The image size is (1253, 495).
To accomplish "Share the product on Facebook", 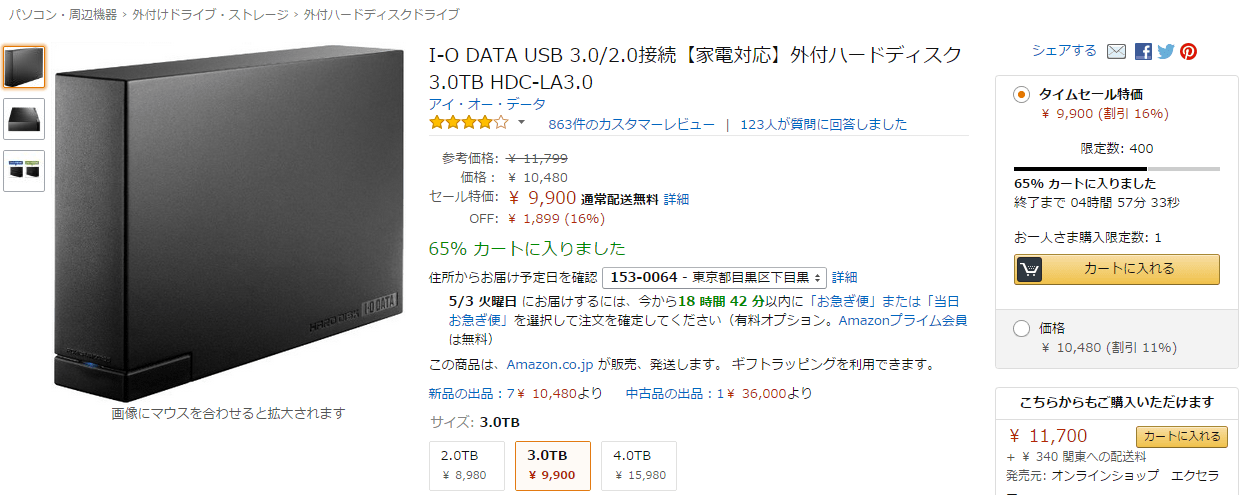I will (x=1144, y=52).
